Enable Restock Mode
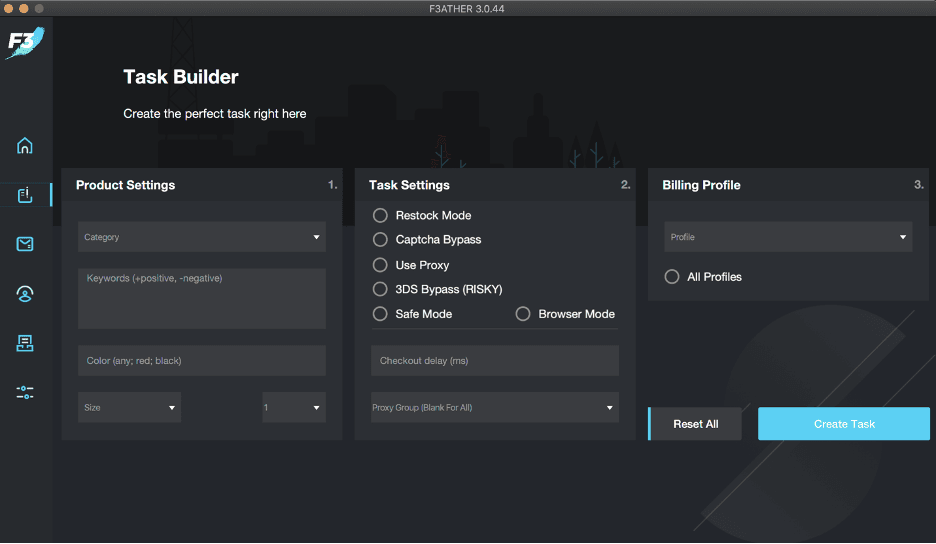 click(x=380, y=215)
